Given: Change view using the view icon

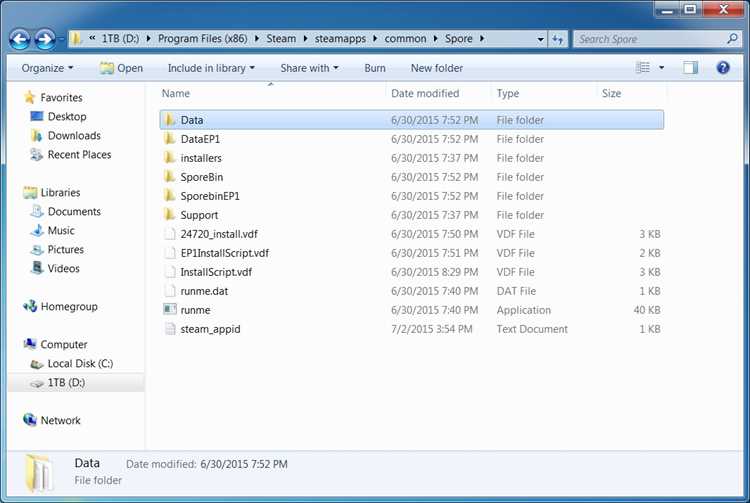Looking at the screenshot, I should (x=643, y=68).
